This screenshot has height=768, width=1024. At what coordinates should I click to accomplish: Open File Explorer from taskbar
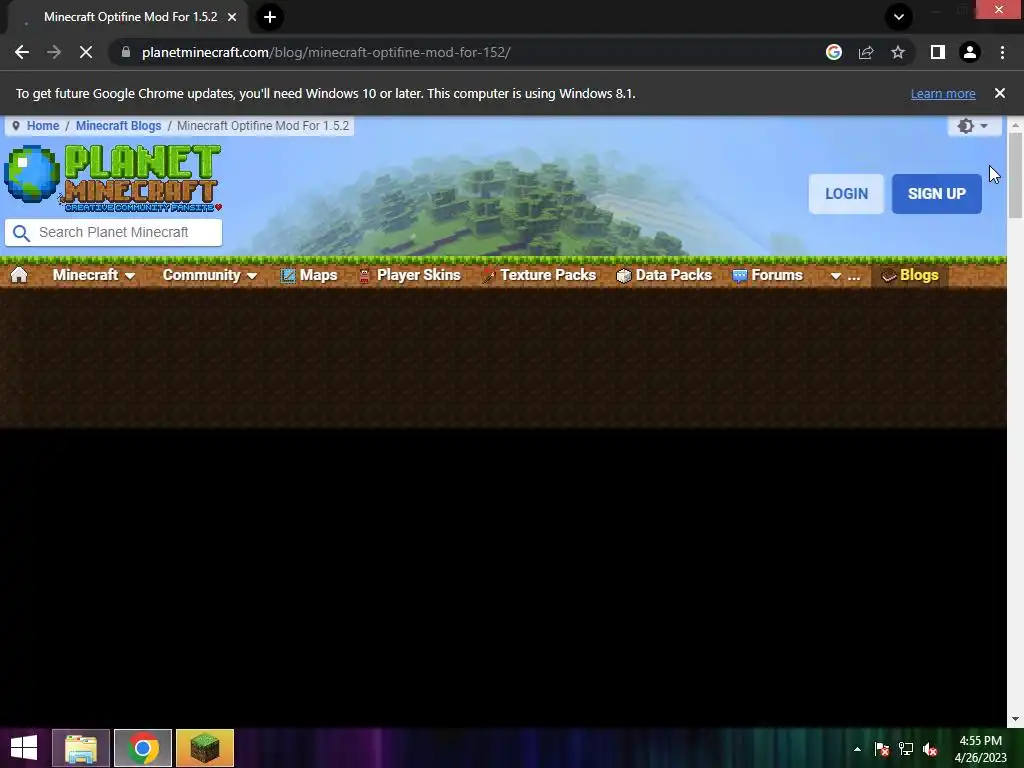pos(81,748)
